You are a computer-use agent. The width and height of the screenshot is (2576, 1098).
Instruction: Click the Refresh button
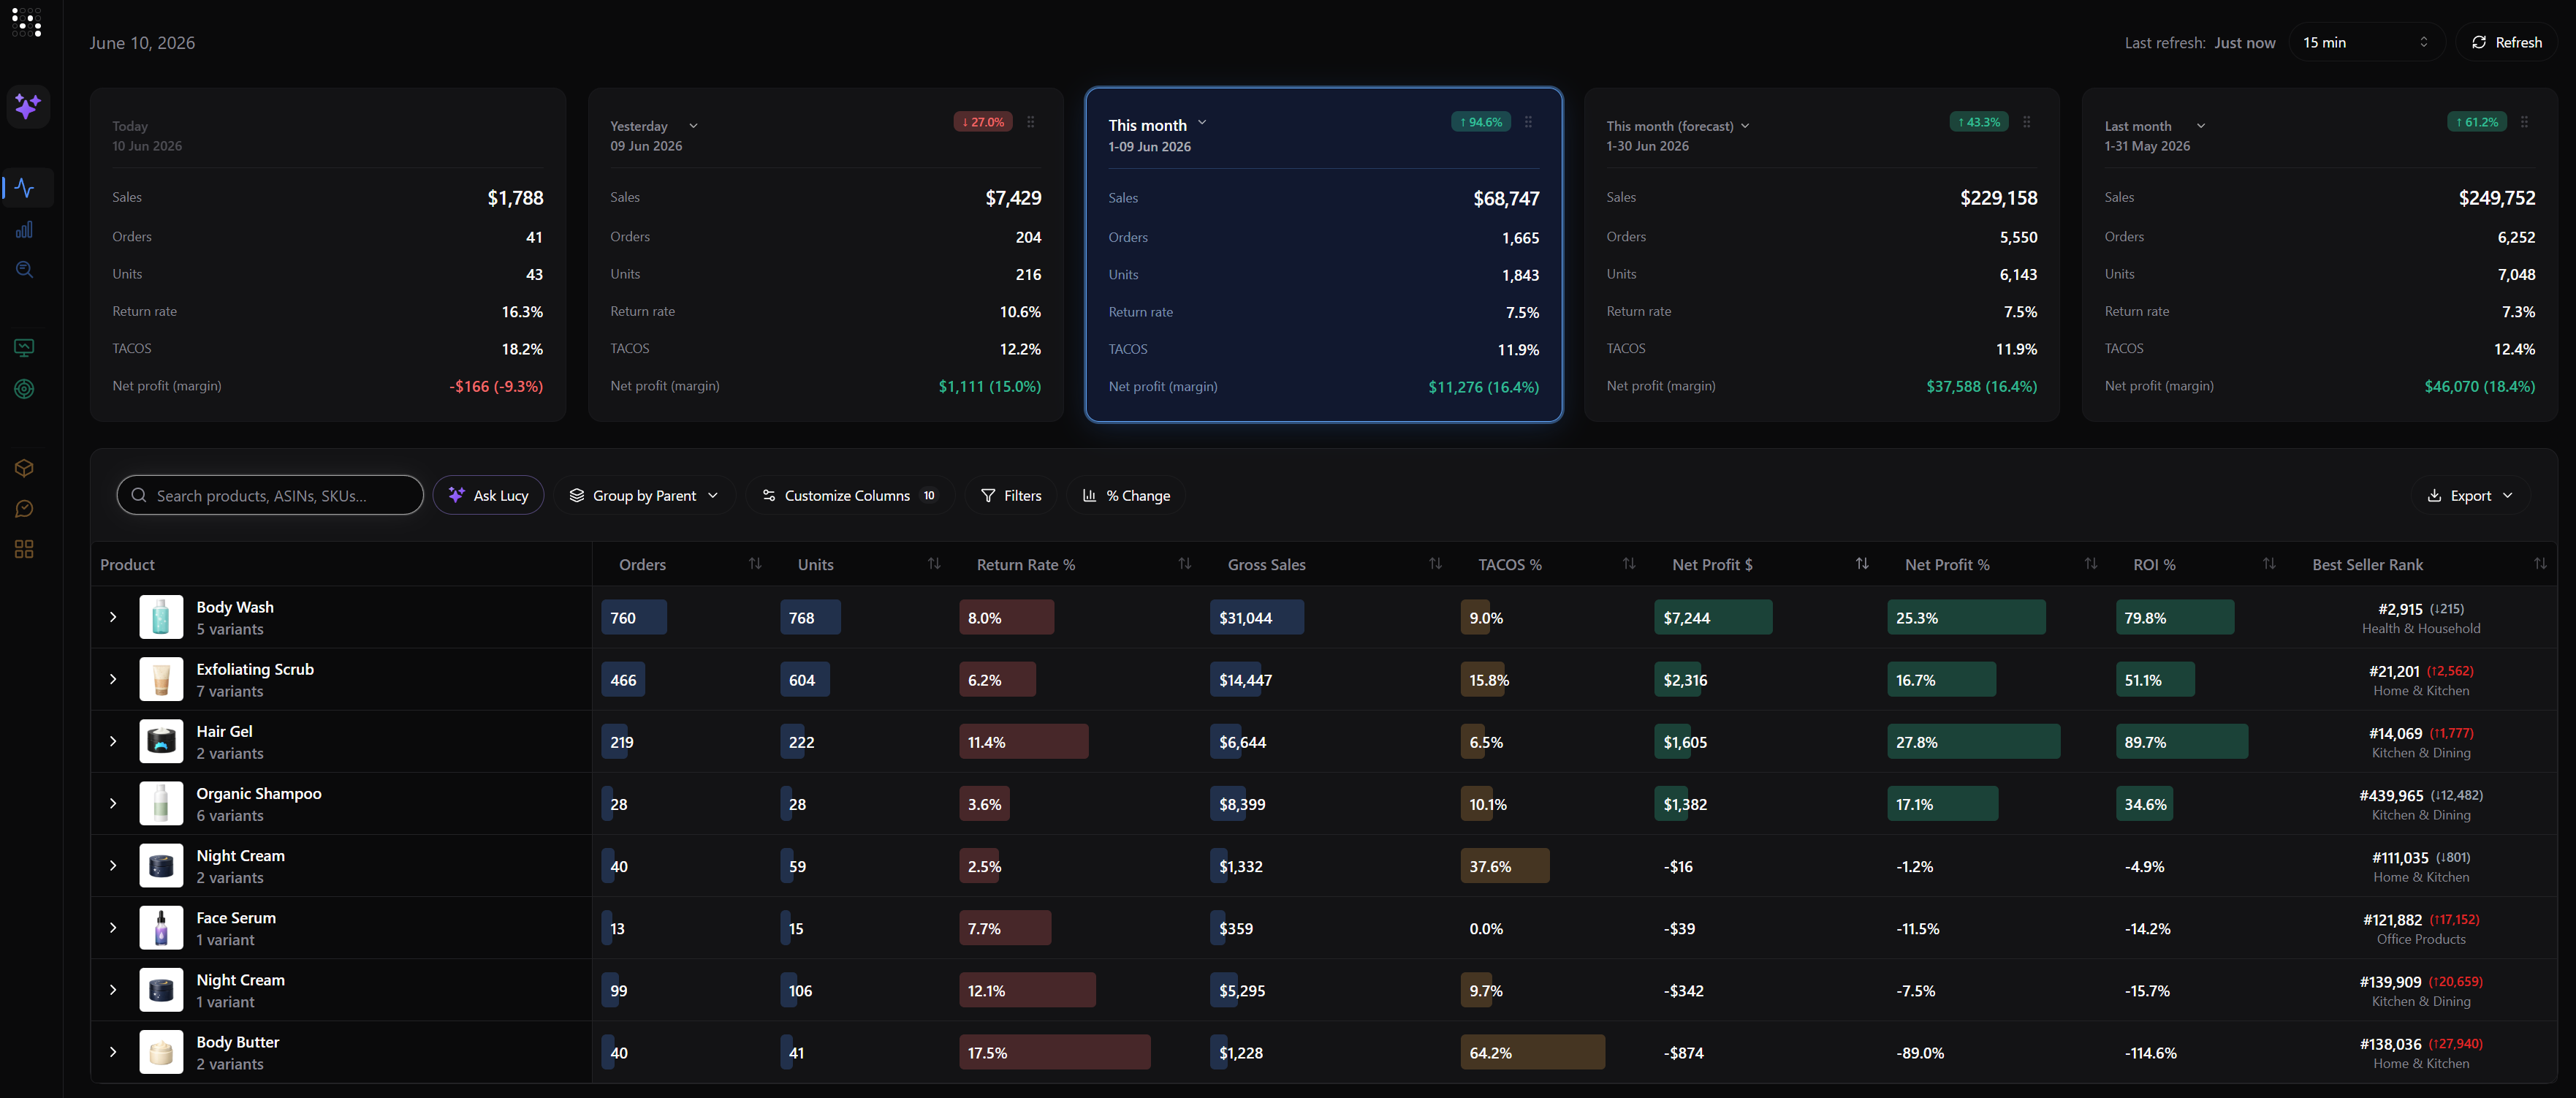[2507, 42]
